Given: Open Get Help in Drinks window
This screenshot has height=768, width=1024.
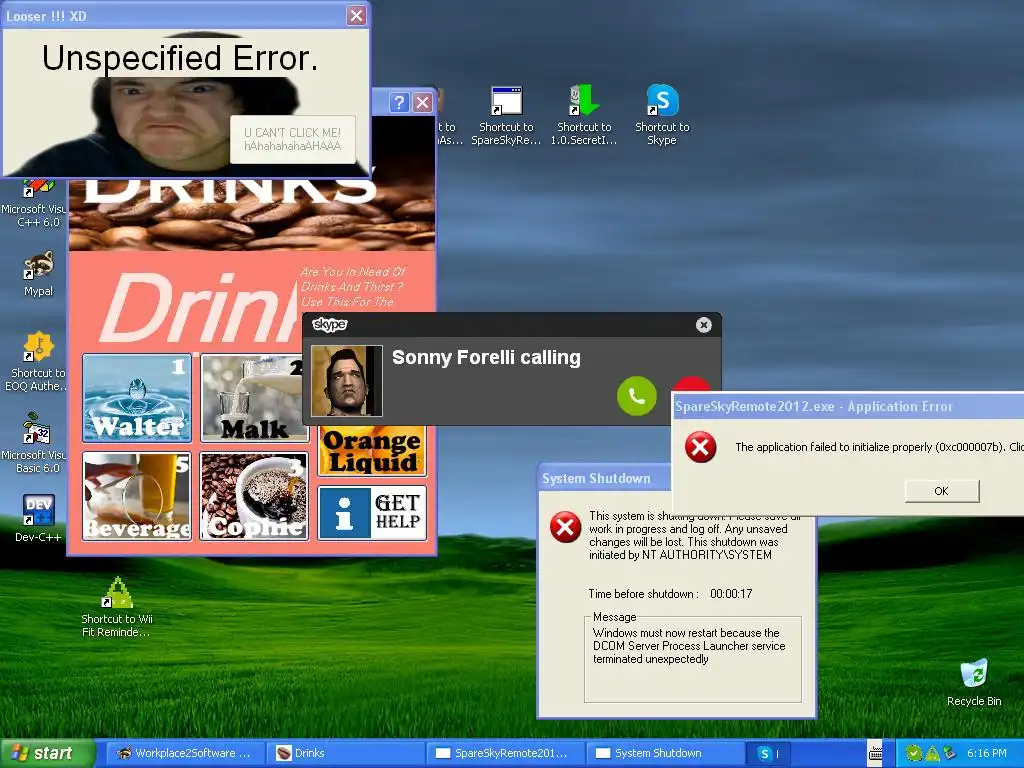Looking at the screenshot, I should [x=372, y=513].
